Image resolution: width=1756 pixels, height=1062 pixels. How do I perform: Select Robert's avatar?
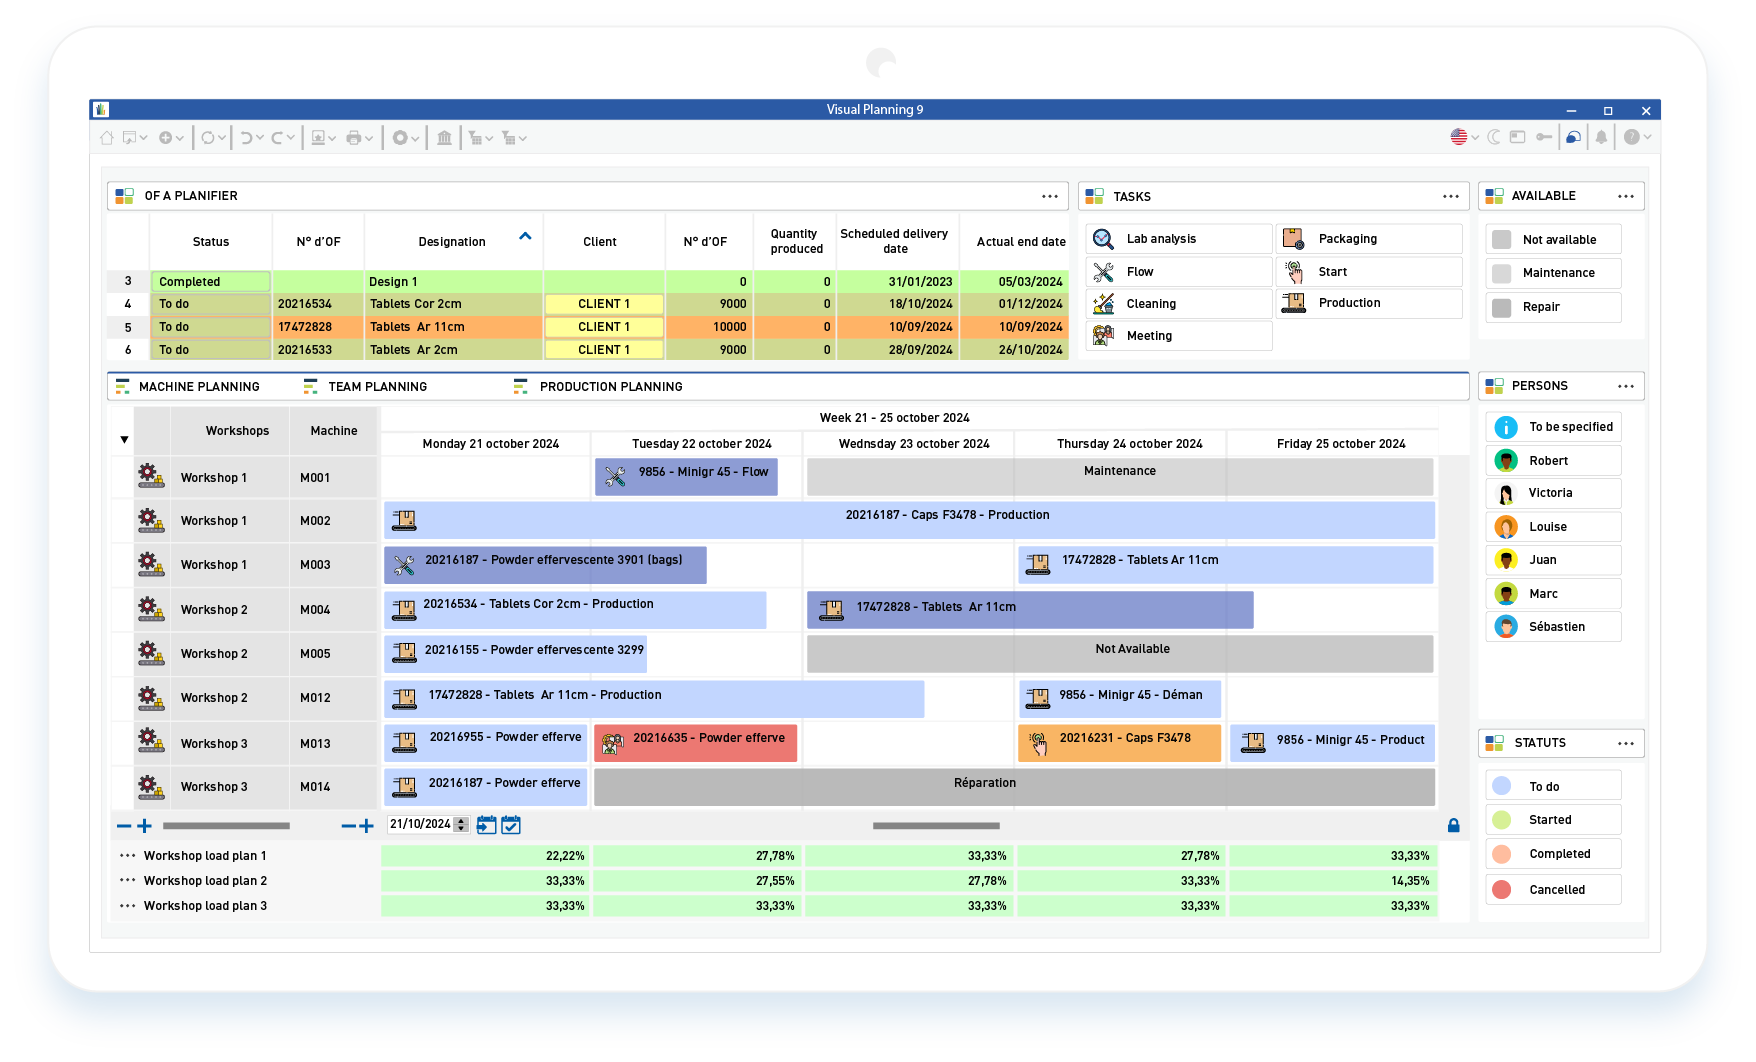click(1506, 461)
